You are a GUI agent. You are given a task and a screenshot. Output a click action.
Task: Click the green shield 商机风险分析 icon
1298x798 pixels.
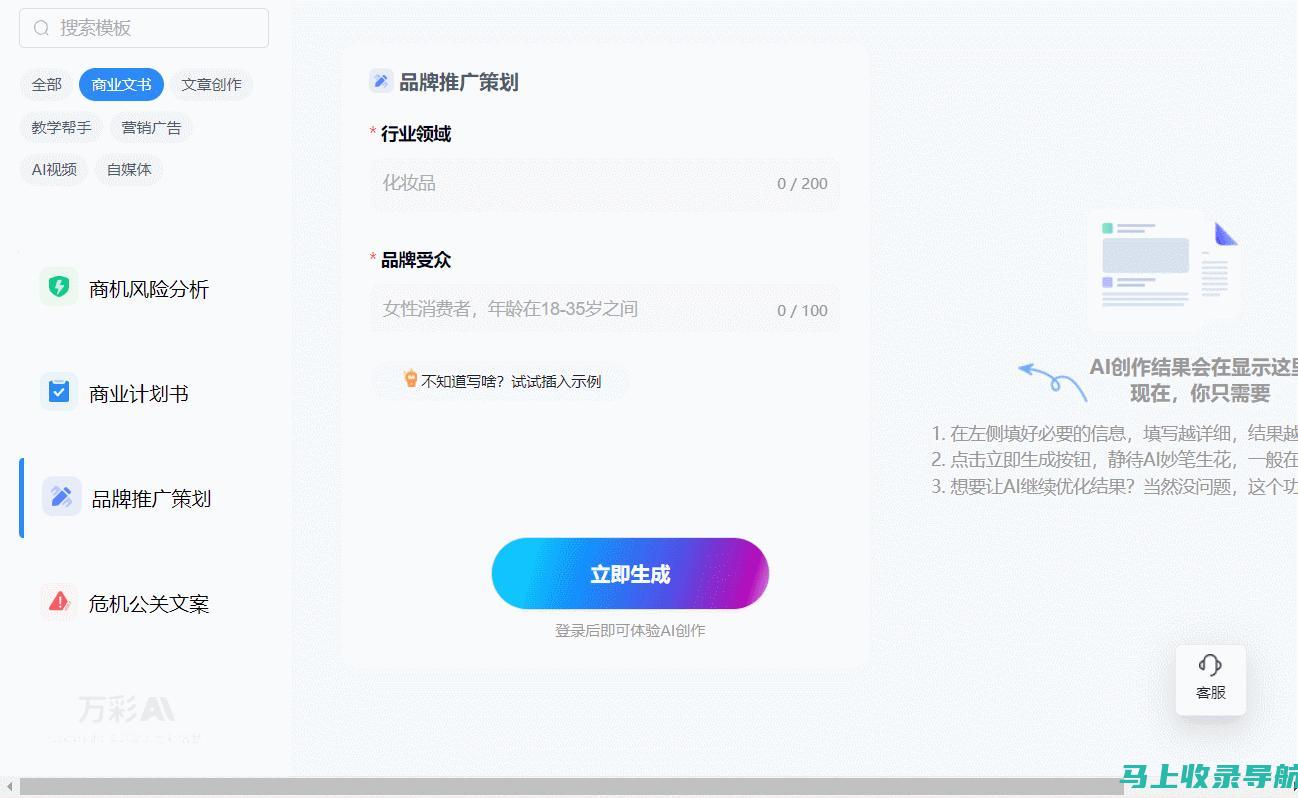click(x=59, y=287)
